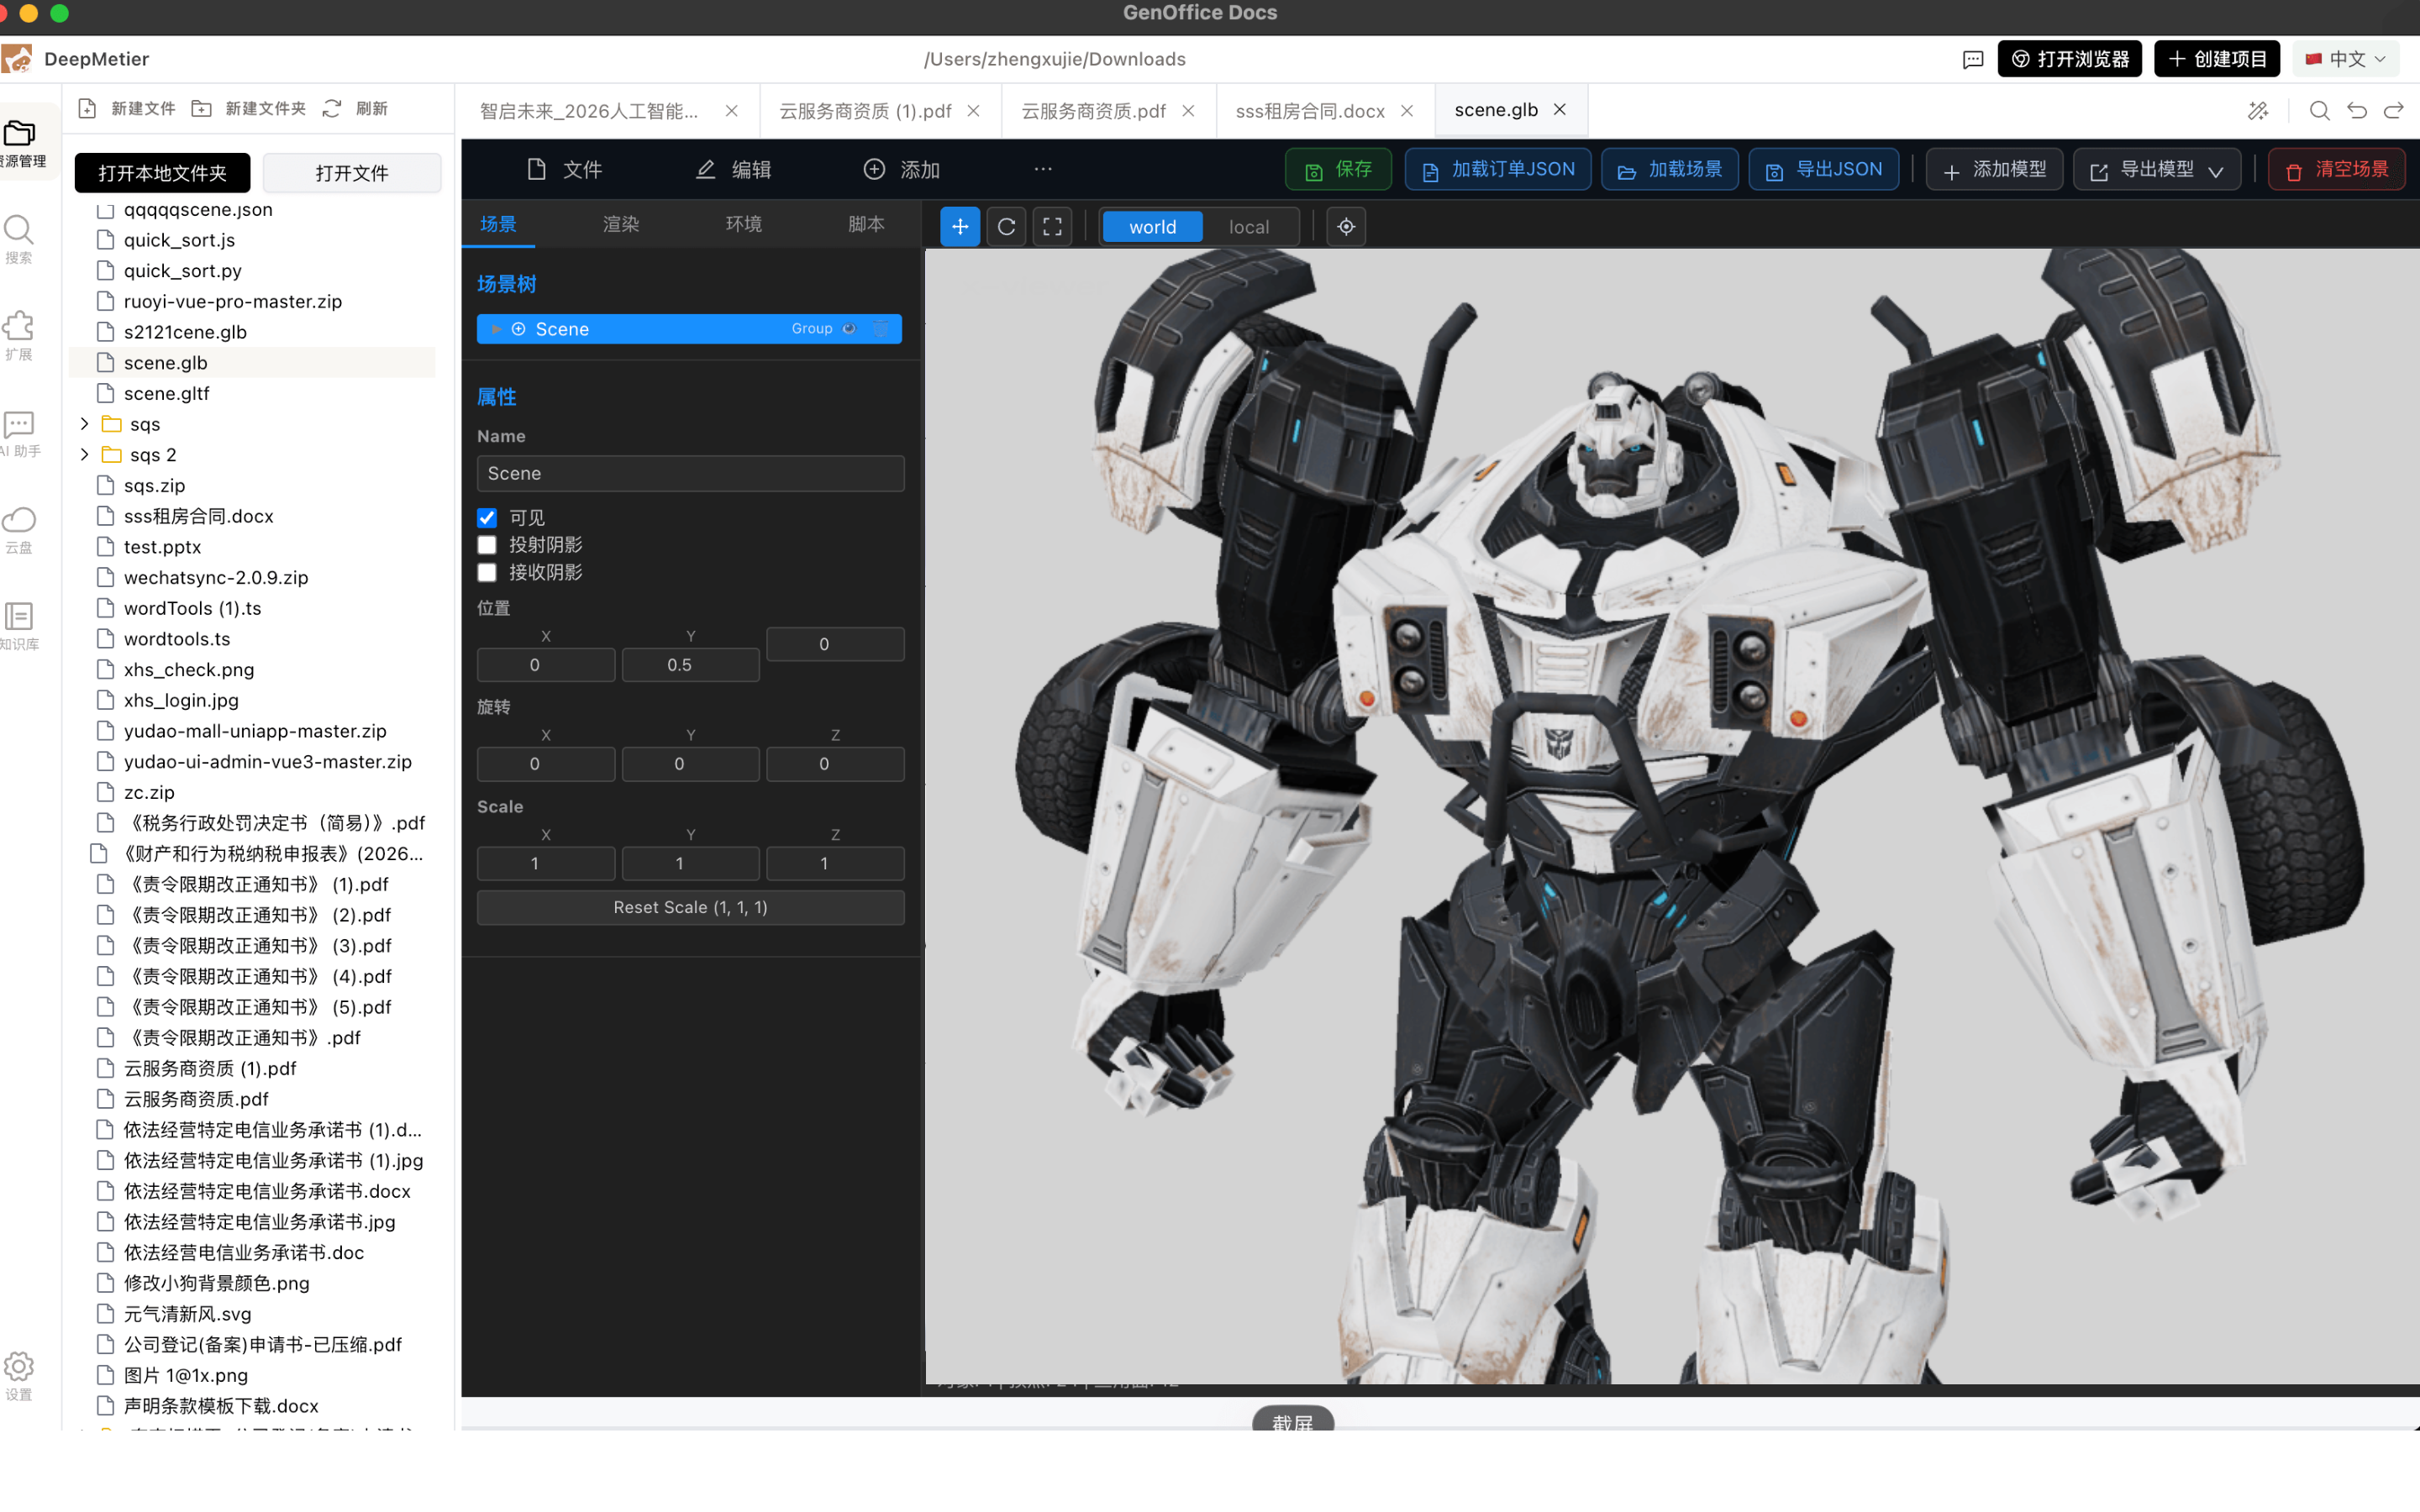
Task: Delete Scene node with trash icon
Action: click(x=880, y=329)
